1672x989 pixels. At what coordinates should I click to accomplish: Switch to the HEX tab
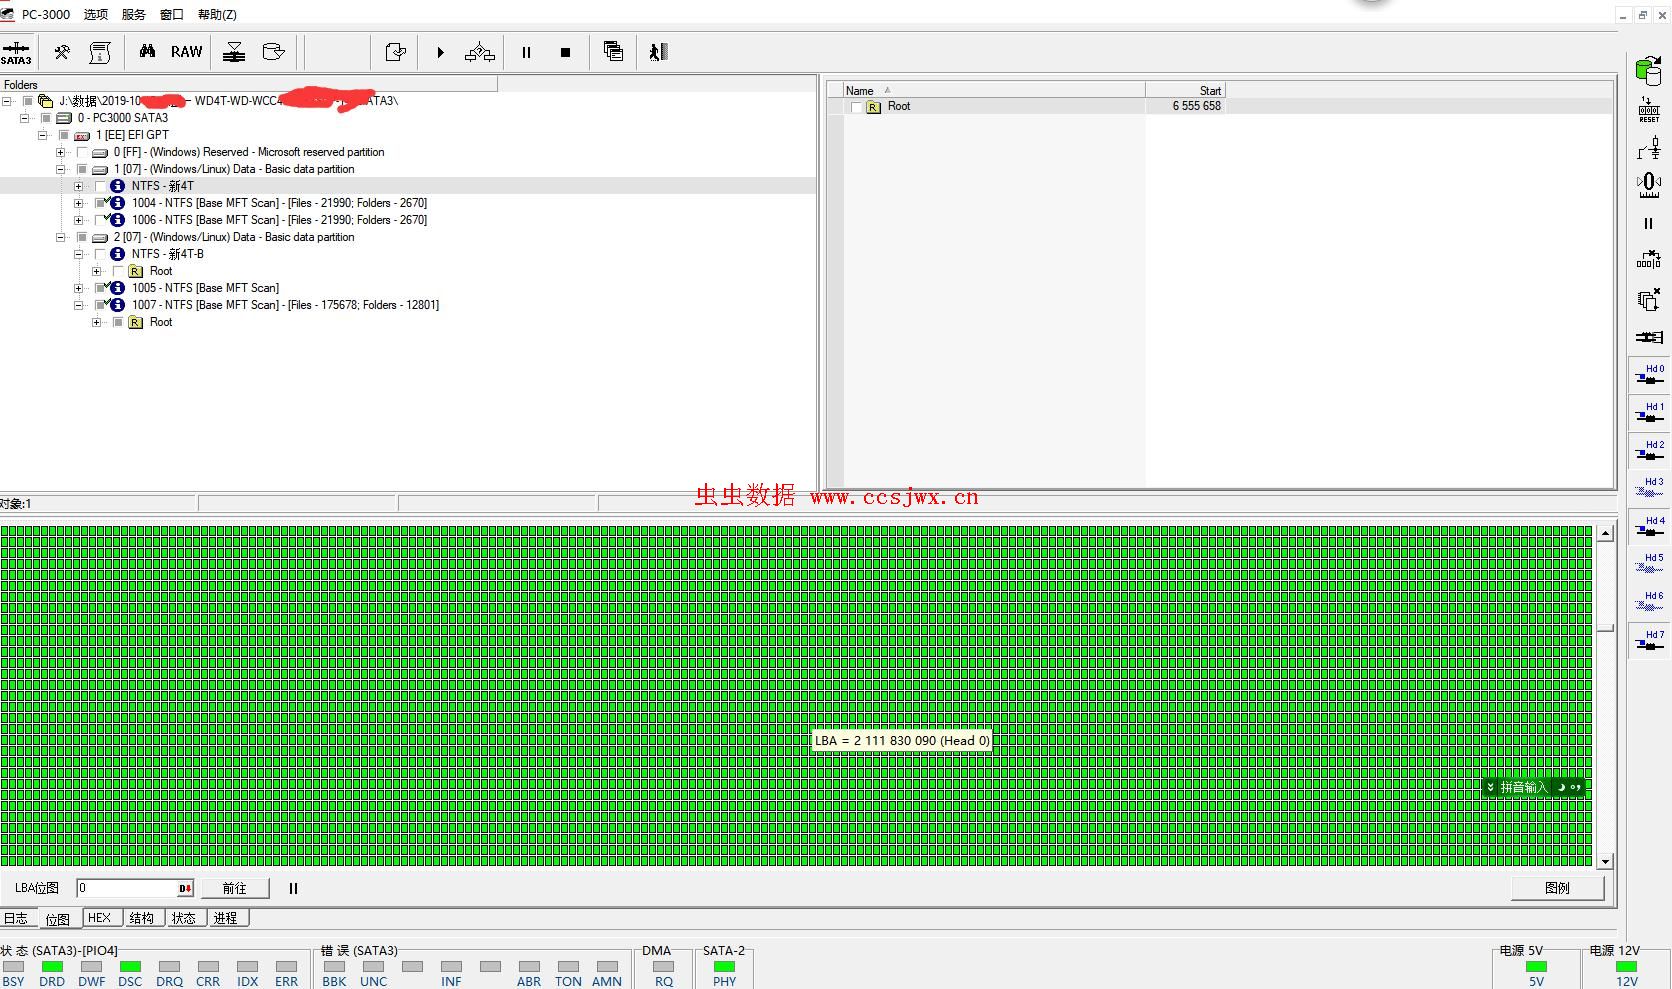[x=99, y=918]
